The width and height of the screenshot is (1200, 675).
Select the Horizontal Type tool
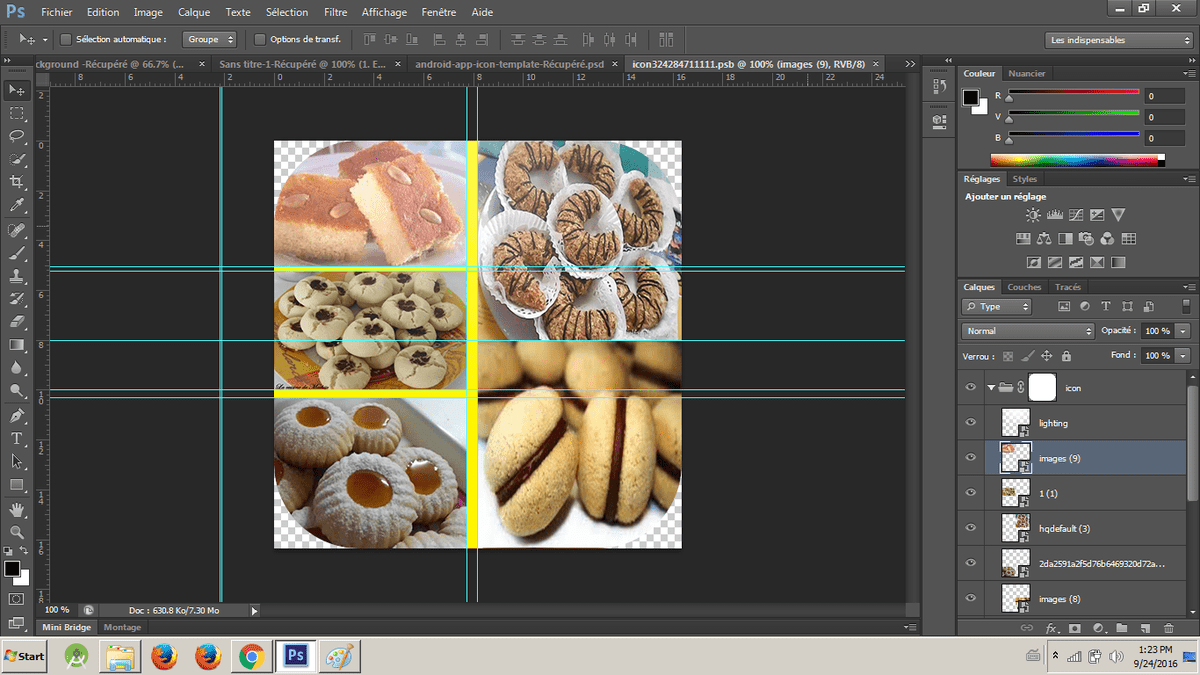[x=17, y=438]
